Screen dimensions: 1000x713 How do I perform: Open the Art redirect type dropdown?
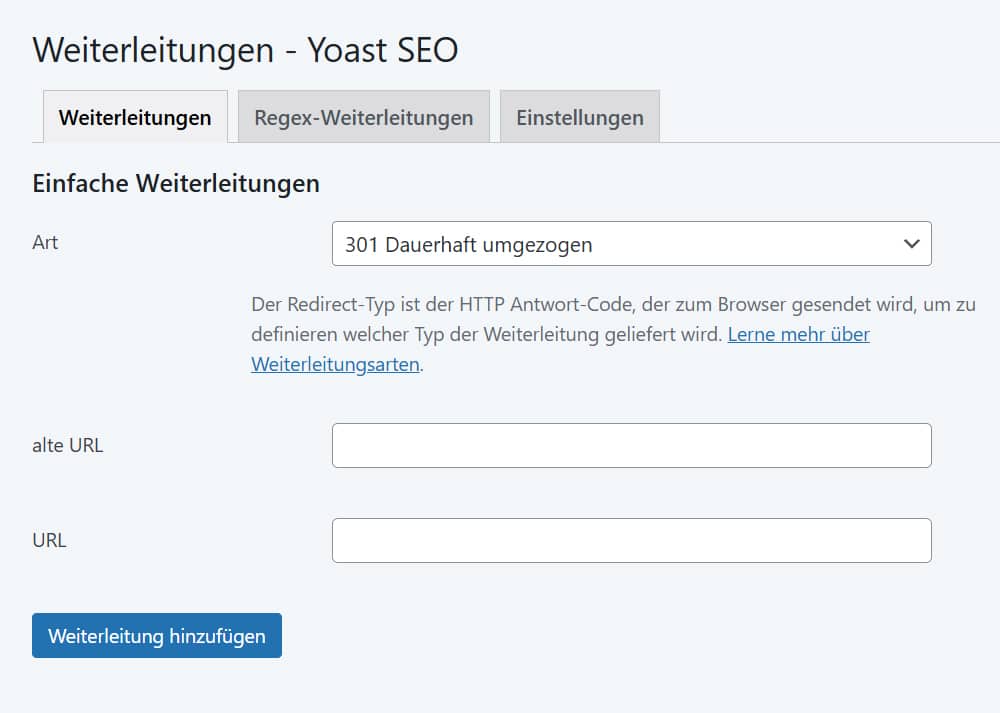pyautogui.click(x=631, y=244)
